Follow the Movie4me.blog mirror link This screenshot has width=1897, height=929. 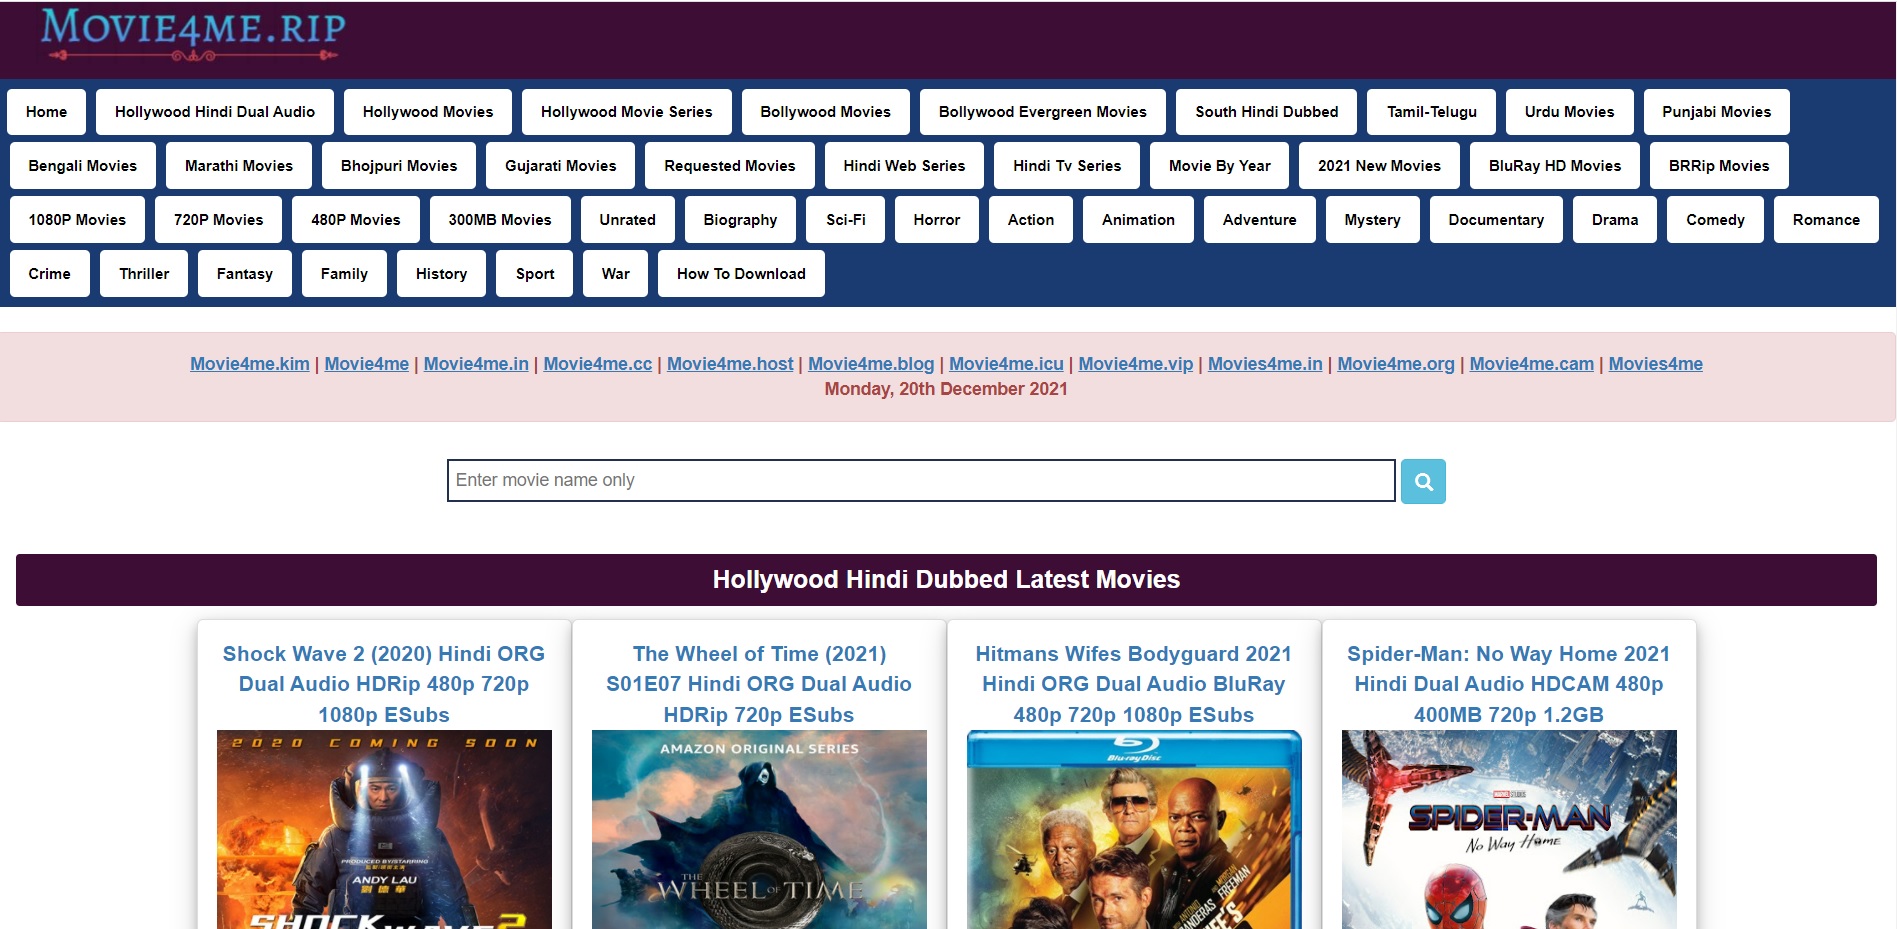click(870, 364)
